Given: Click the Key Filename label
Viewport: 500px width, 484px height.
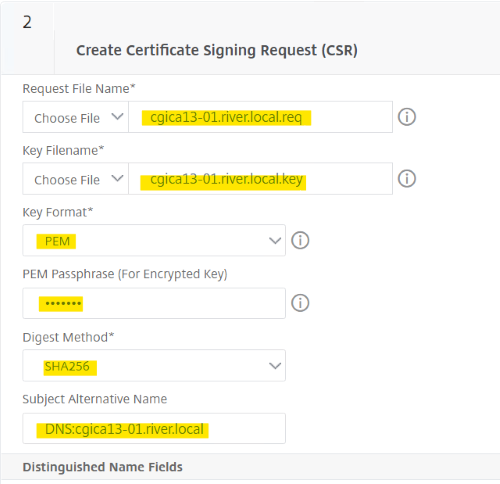Looking at the screenshot, I should coord(63,151).
